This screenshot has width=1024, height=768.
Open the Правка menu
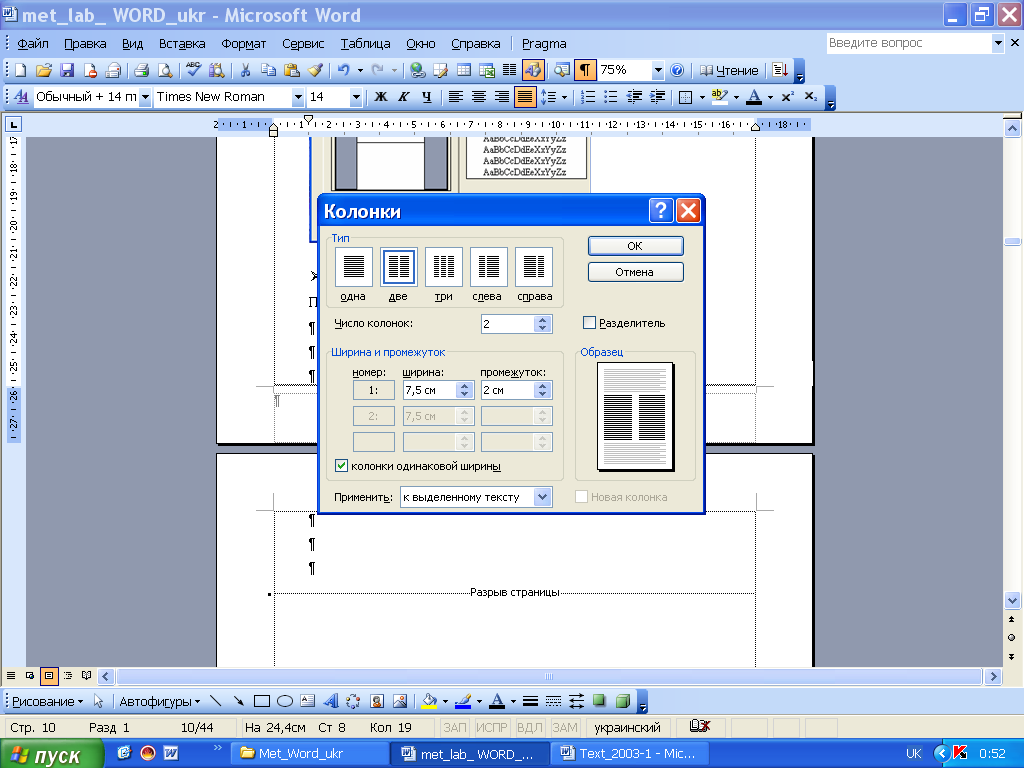click(85, 44)
